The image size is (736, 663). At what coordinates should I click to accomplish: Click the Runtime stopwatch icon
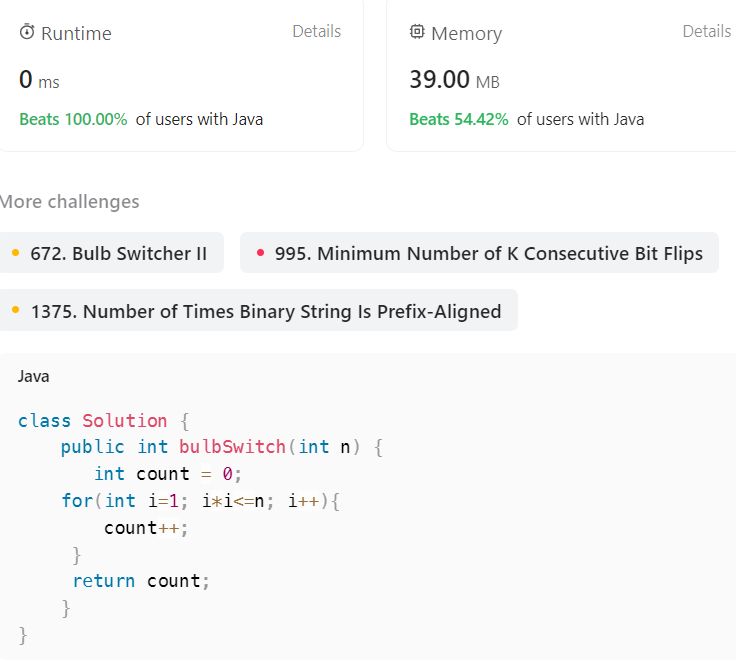[27, 33]
